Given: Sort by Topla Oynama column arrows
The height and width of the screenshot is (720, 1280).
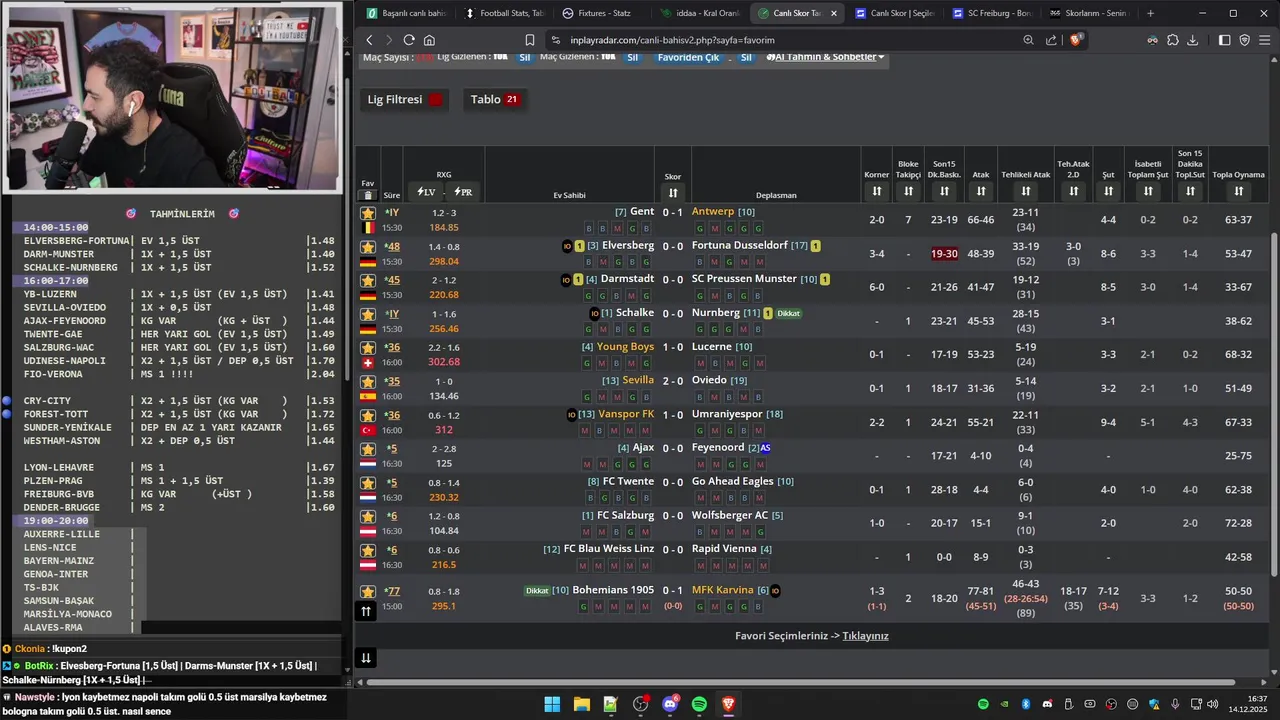Looking at the screenshot, I should (x=1239, y=191).
